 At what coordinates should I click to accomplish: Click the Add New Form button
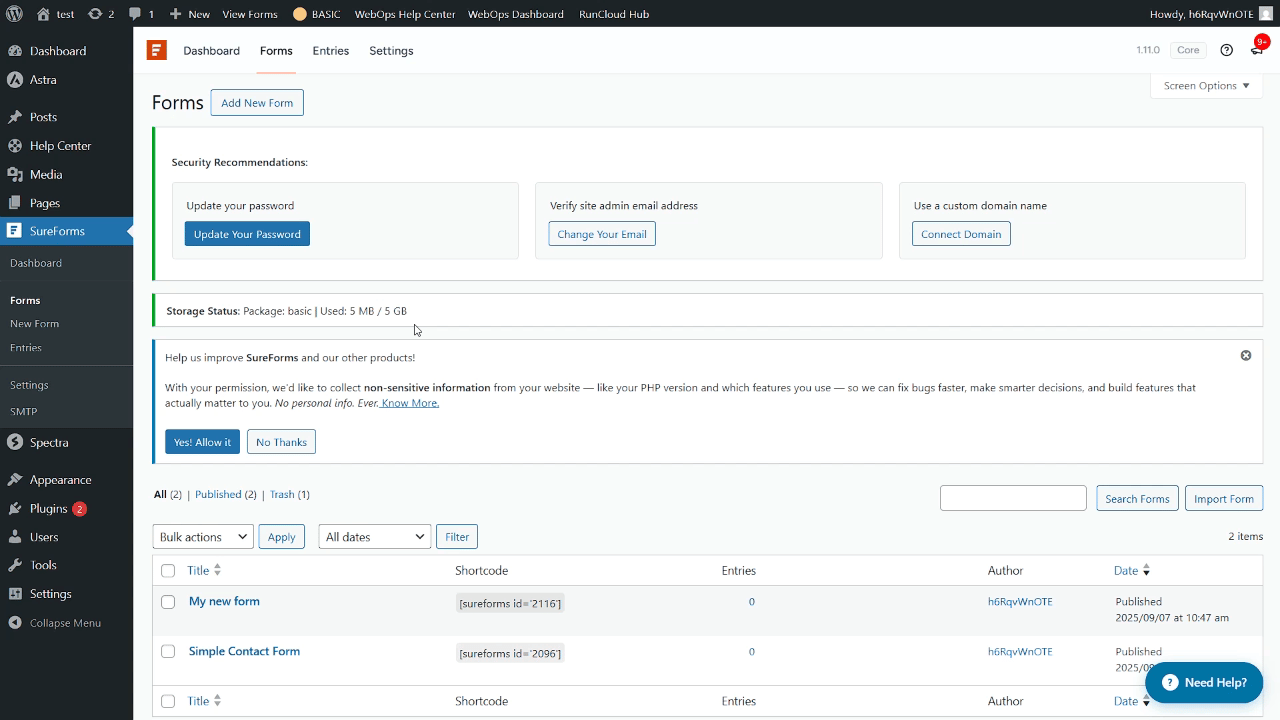(x=257, y=103)
